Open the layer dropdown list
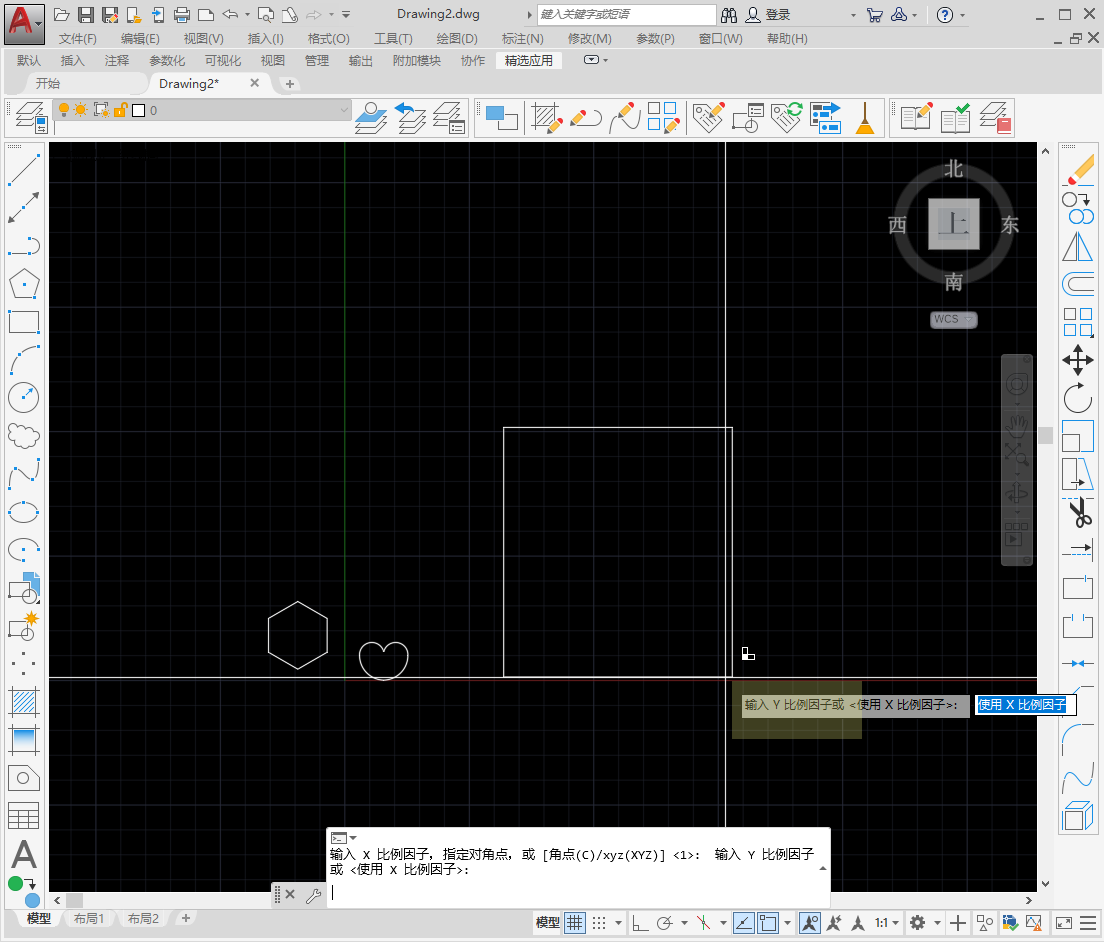Image resolution: width=1104 pixels, height=942 pixels. coord(345,110)
